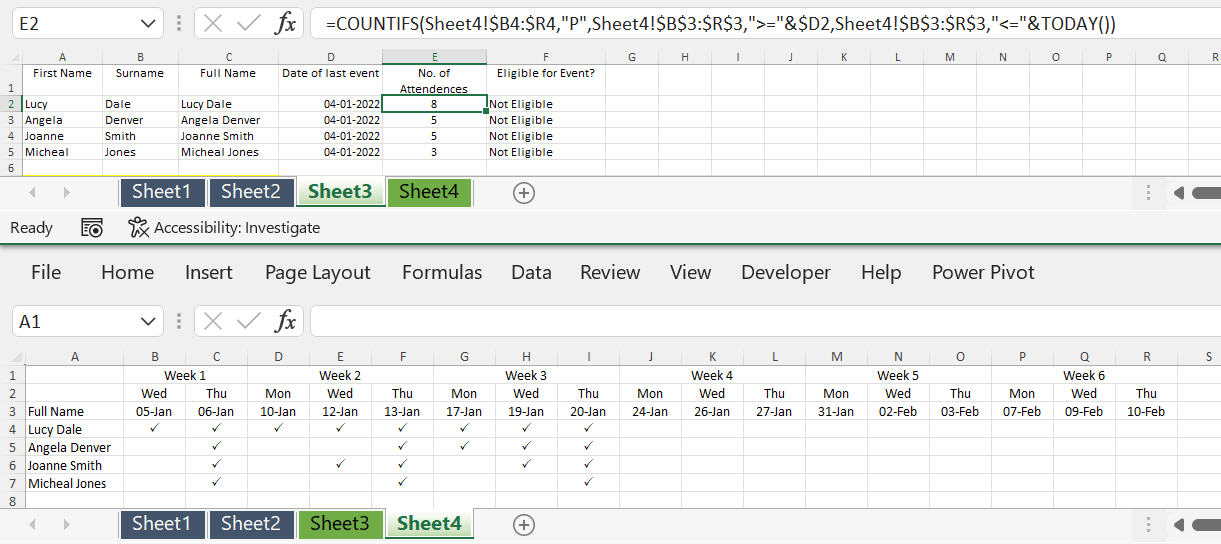Select 'Eligible for Event?' header cell
Viewport: 1221px width, 544px height.
(x=545, y=80)
